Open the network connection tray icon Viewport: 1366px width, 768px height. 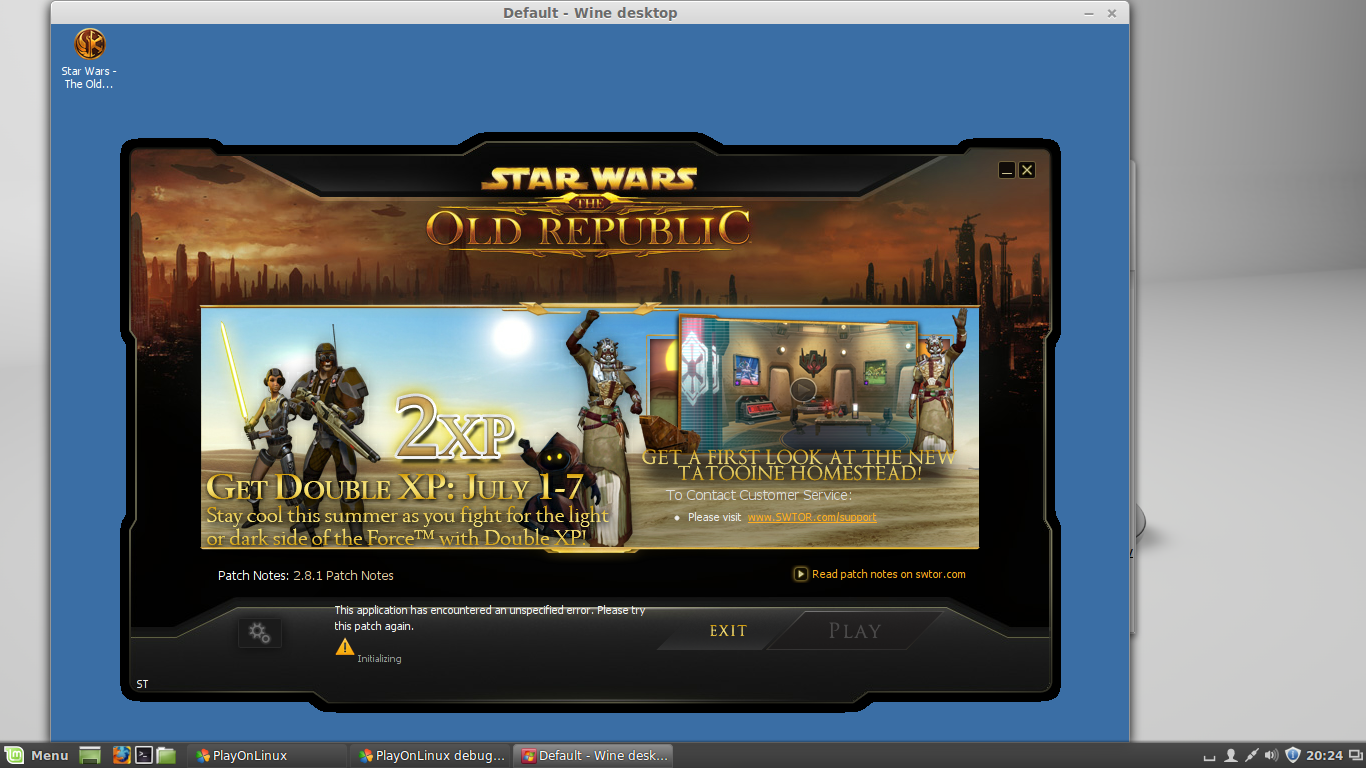[1251, 755]
